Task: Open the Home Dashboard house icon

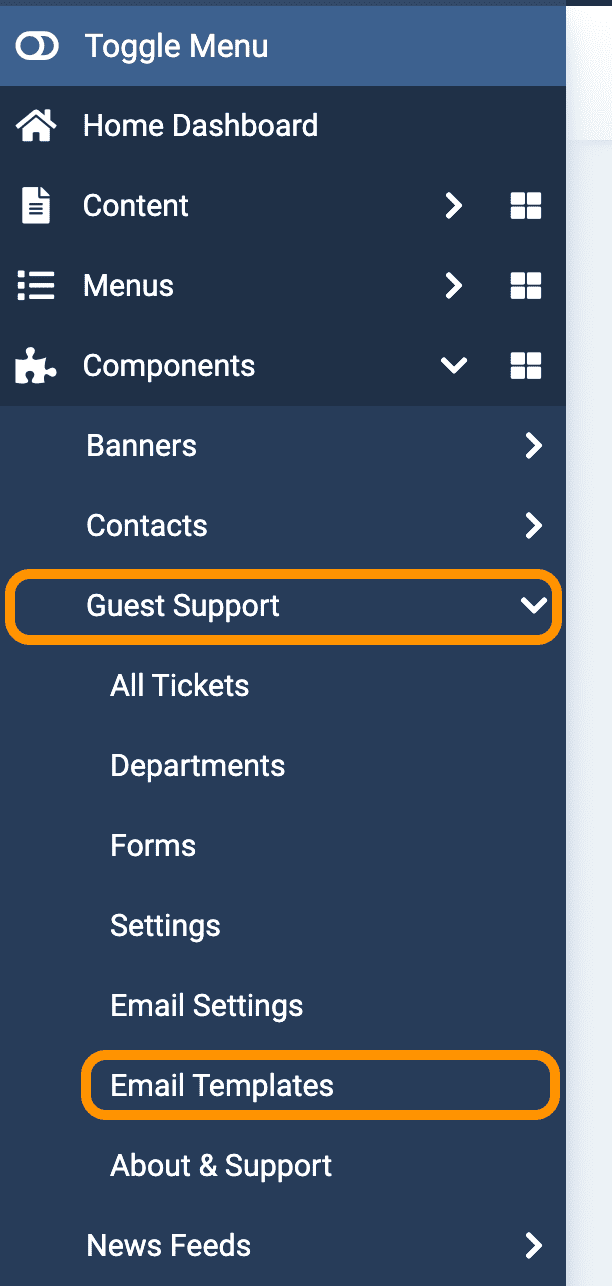Action: point(37,126)
